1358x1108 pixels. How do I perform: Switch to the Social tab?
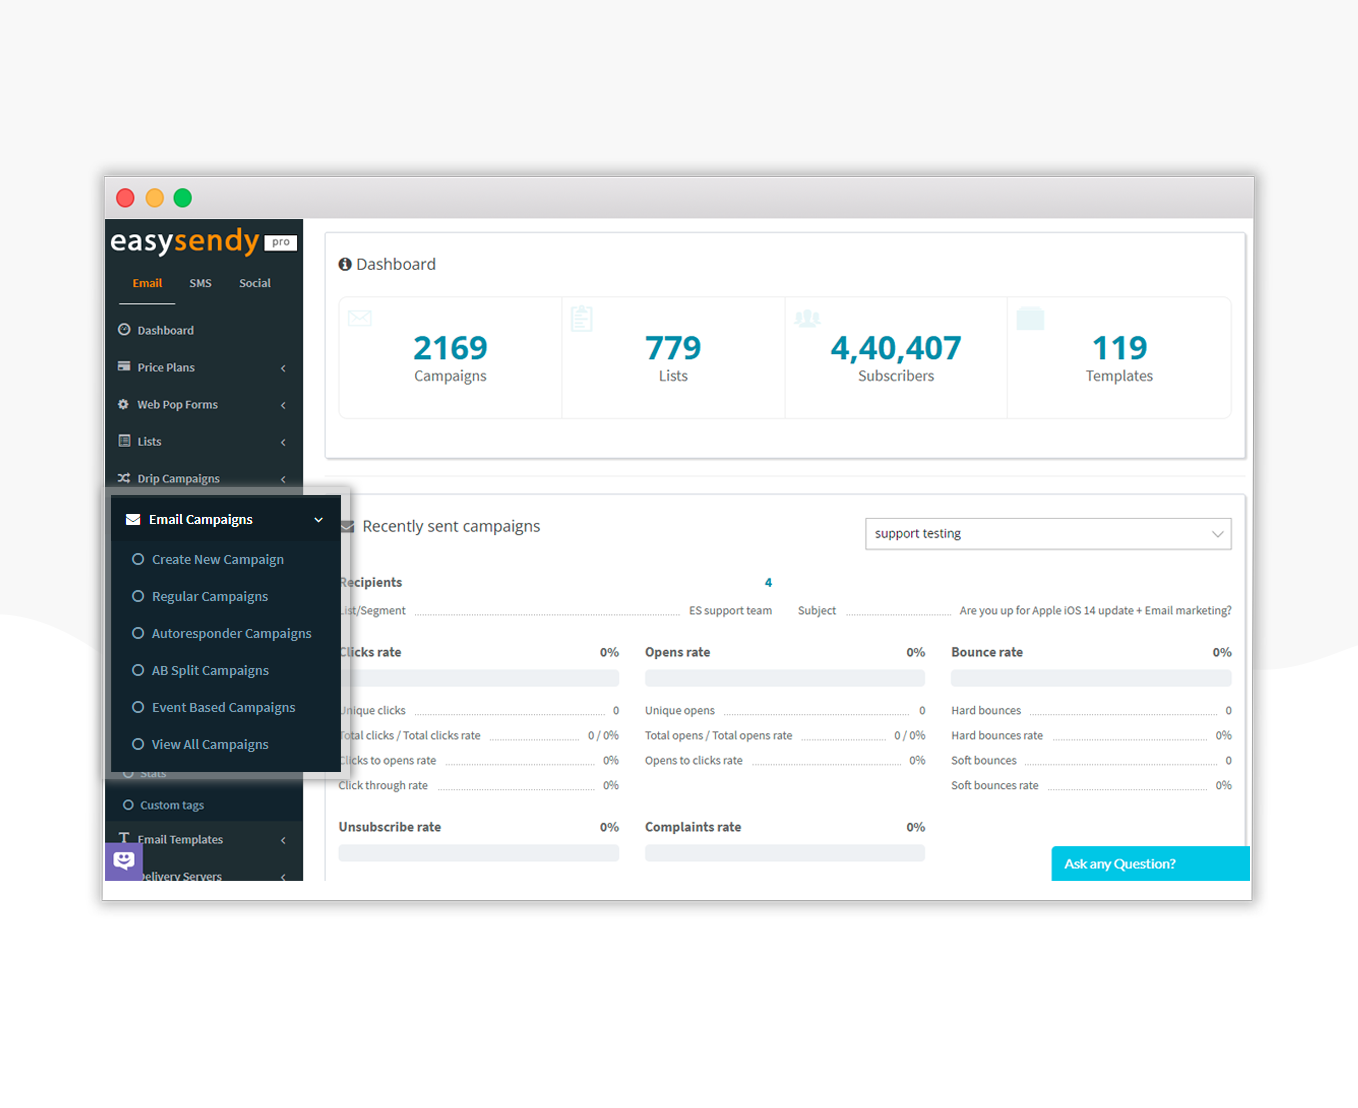pyautogui.click(x=255, y=284)
